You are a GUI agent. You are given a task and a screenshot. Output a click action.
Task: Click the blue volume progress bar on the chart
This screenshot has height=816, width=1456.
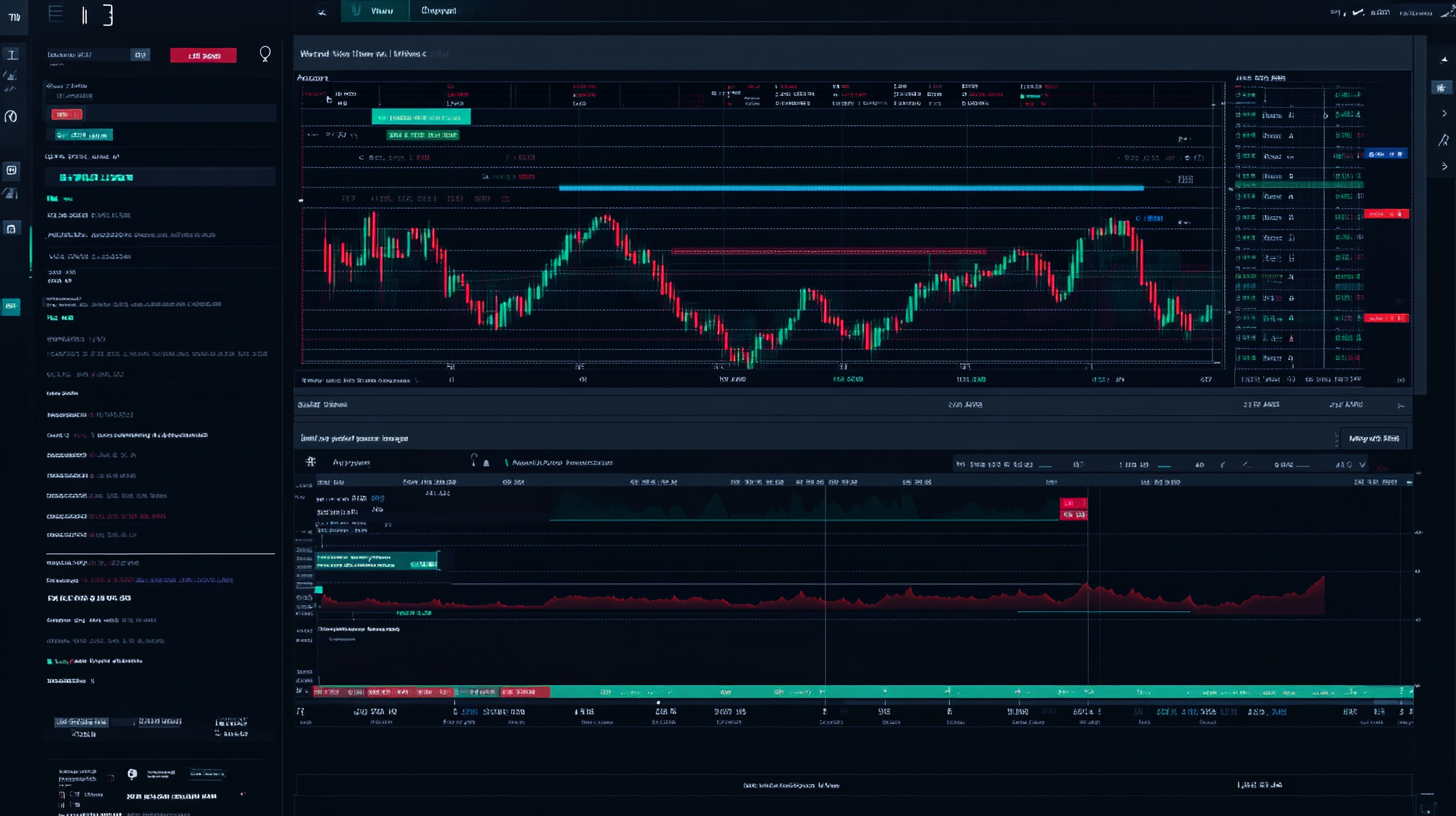(x=850, y=188)
